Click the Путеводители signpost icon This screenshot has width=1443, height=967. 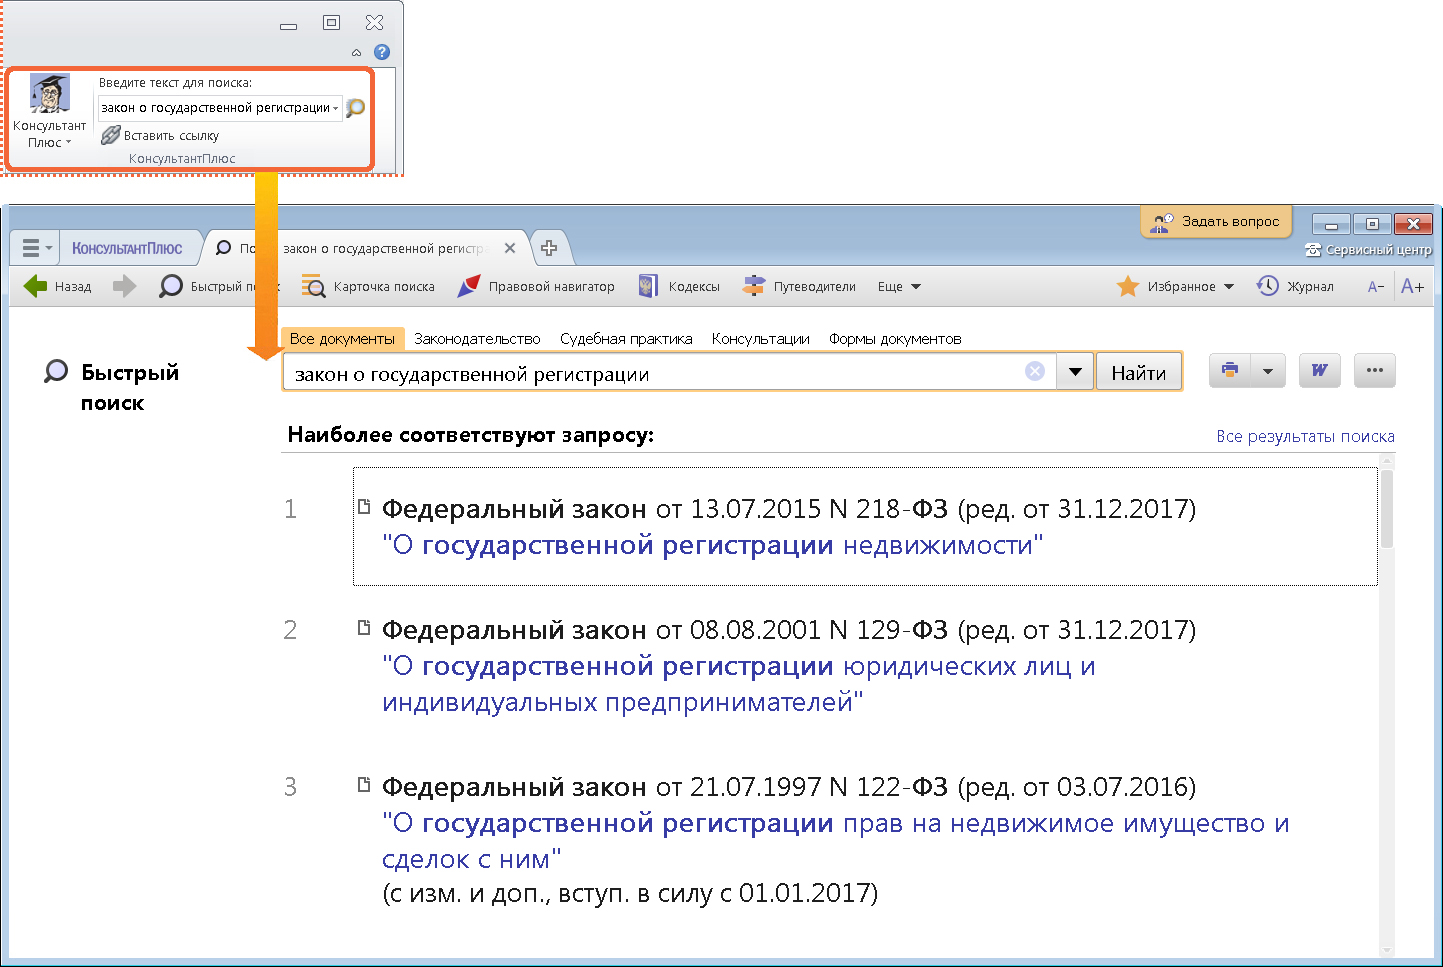(753, 286)
